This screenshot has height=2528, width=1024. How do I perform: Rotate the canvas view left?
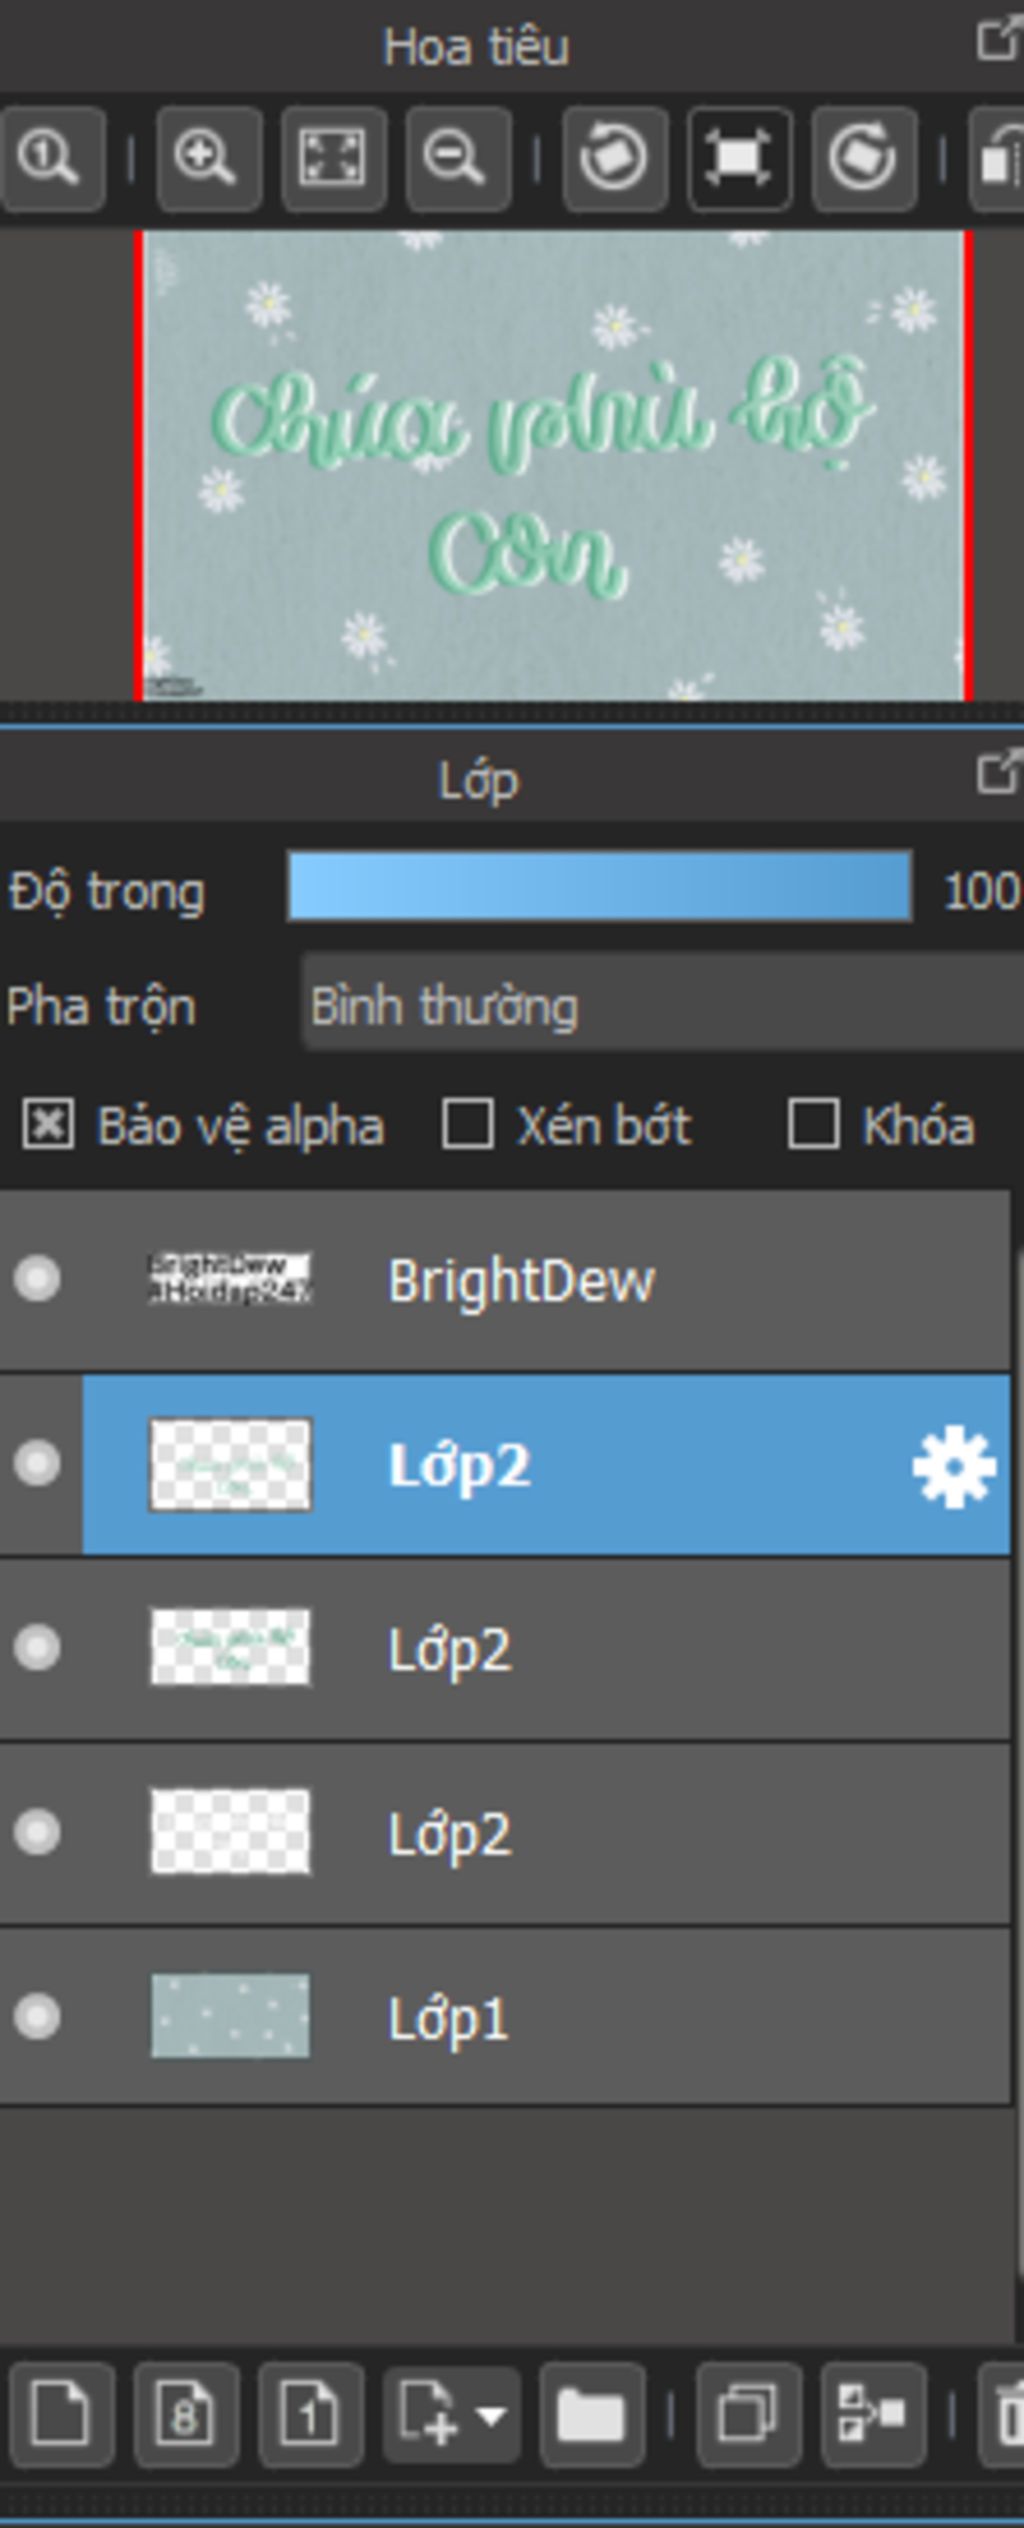point(614,159)
